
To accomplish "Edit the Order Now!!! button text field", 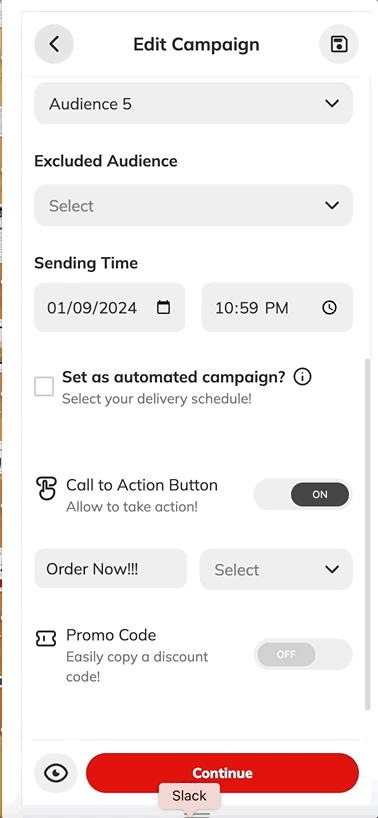I will pos(111,568).
